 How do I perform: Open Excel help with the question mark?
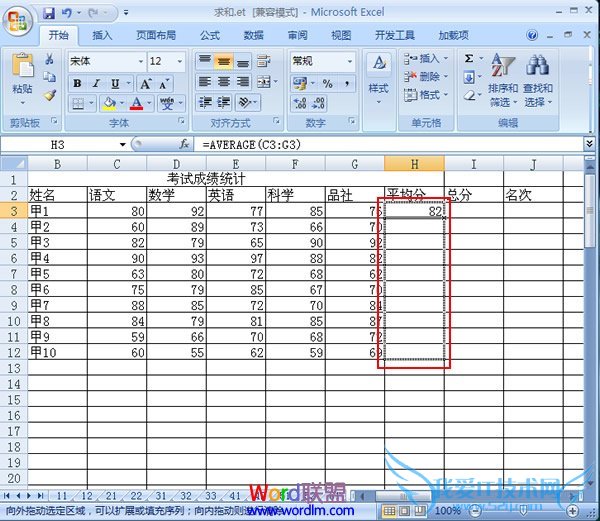point(532,35)
